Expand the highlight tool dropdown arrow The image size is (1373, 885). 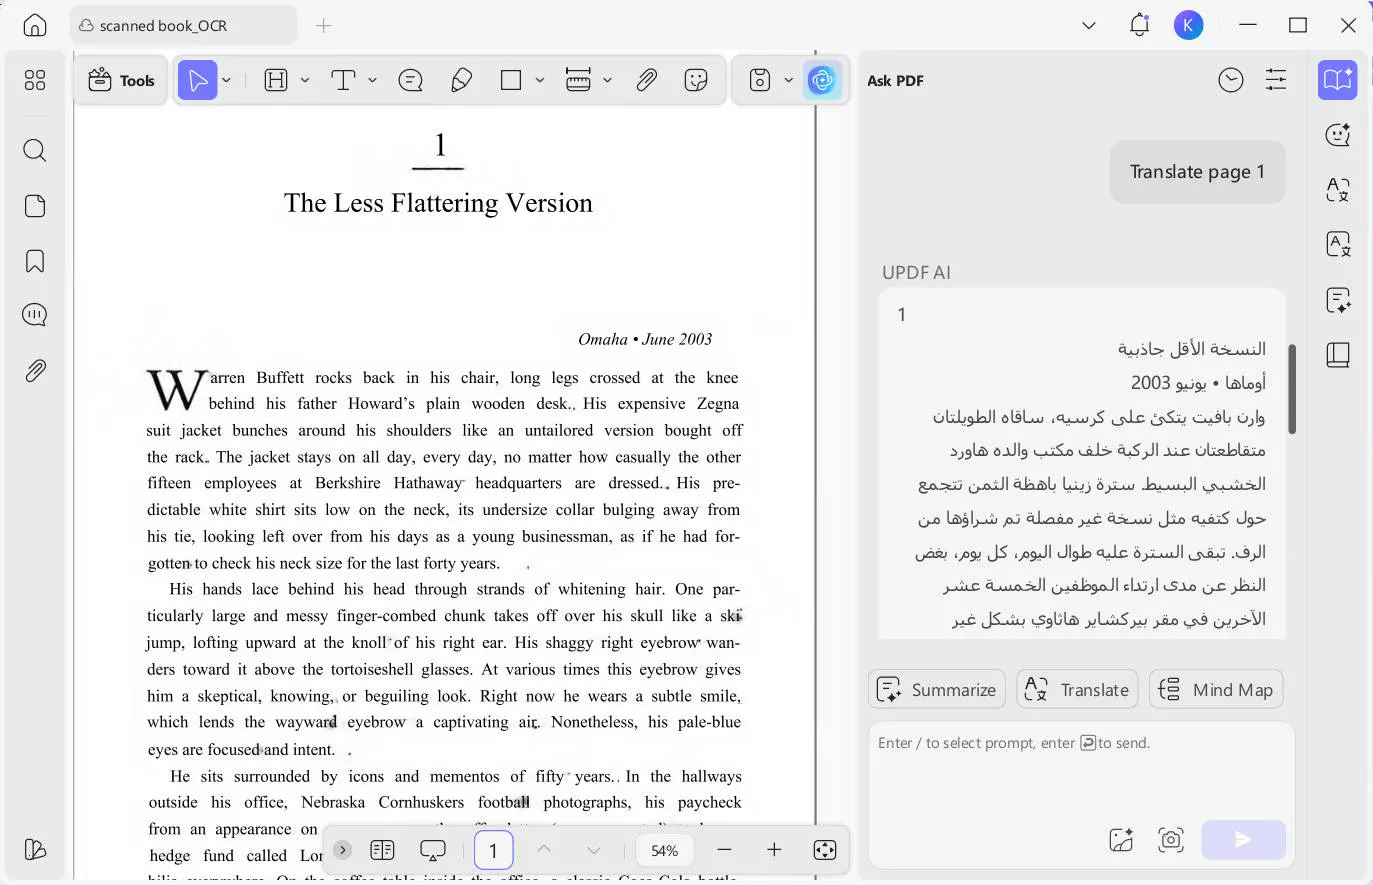click(305, 80)
